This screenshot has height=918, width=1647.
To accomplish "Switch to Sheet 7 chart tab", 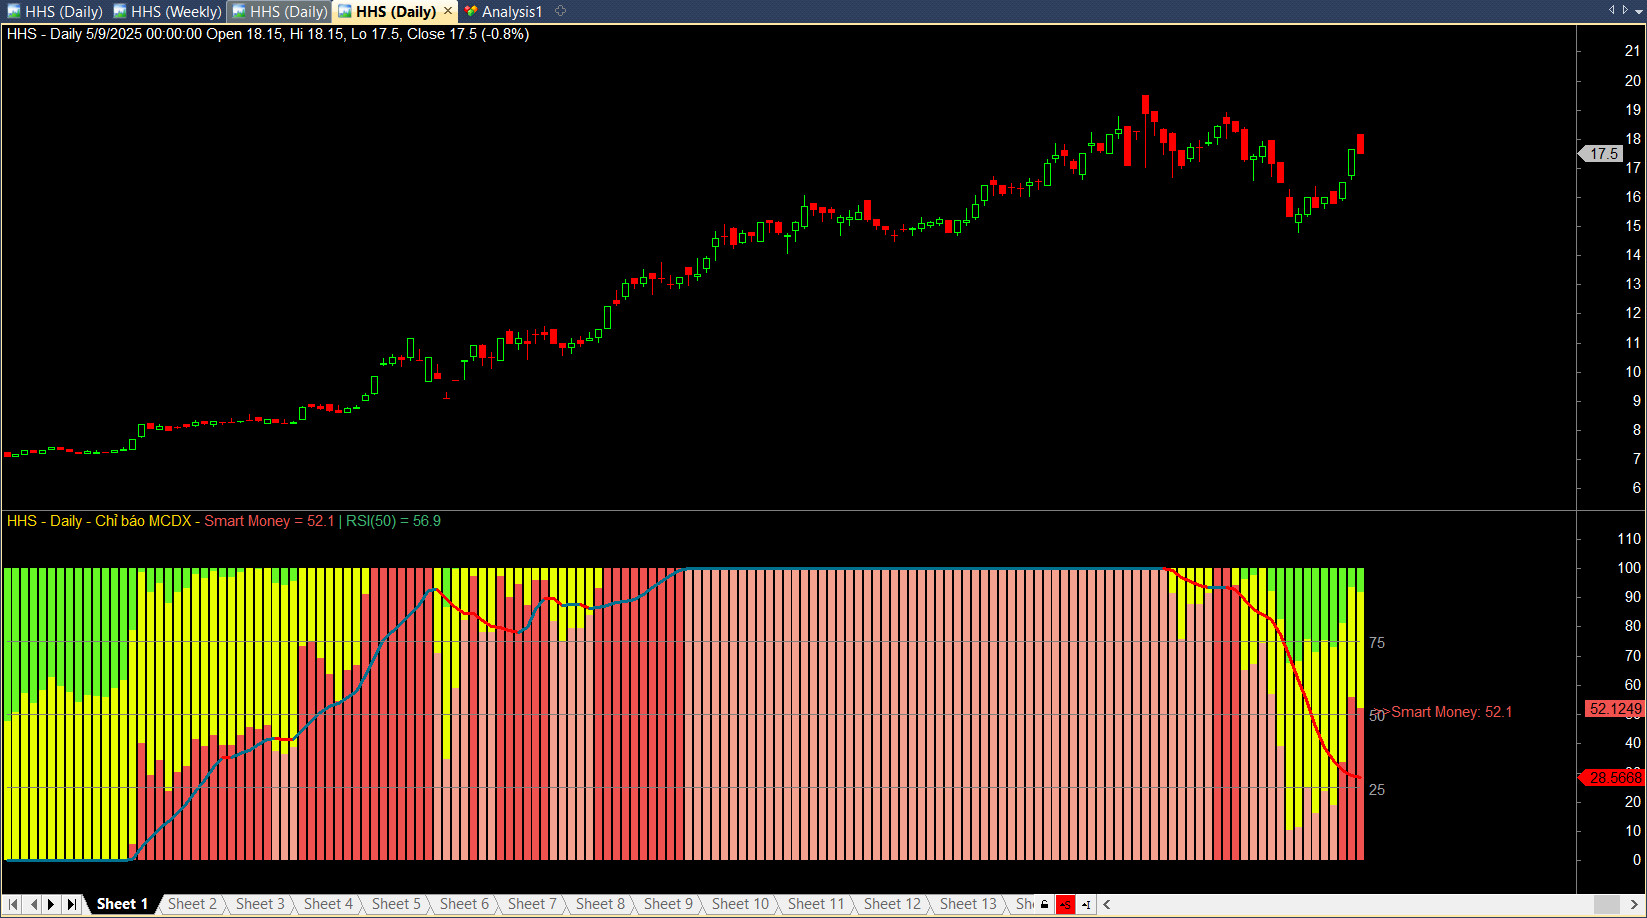I will pyautogui.click(x=532, y=904).
